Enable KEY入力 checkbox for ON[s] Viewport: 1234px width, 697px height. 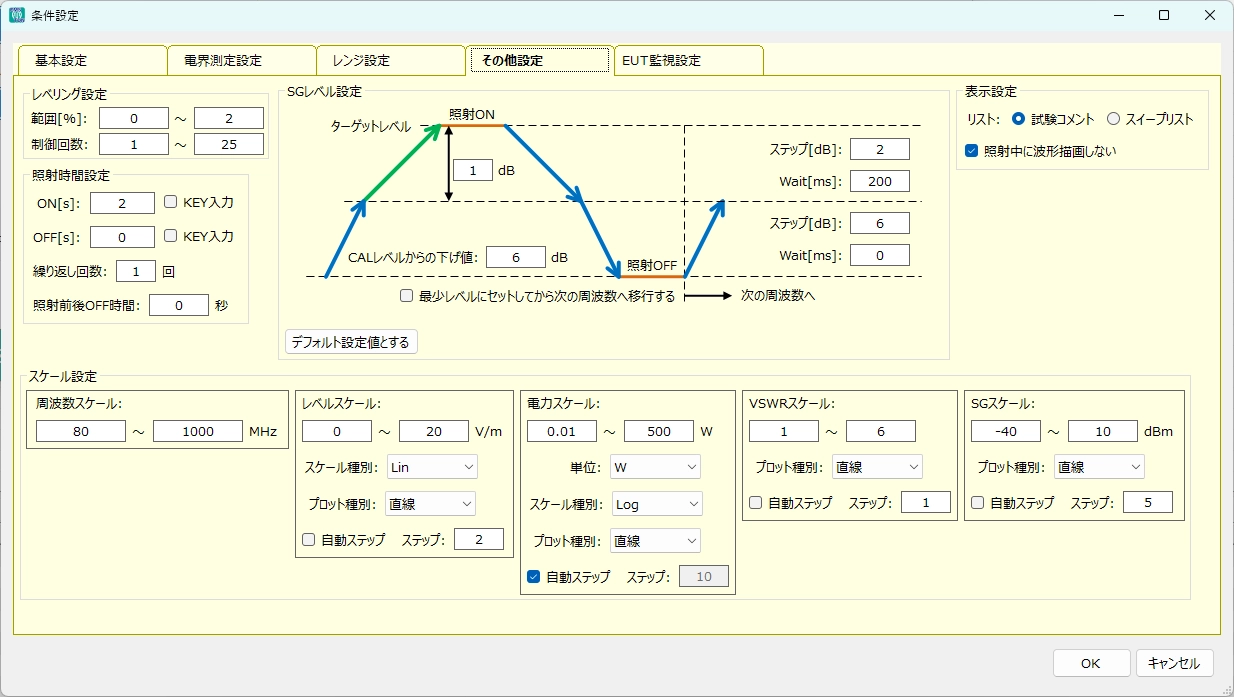click(171, 203)
